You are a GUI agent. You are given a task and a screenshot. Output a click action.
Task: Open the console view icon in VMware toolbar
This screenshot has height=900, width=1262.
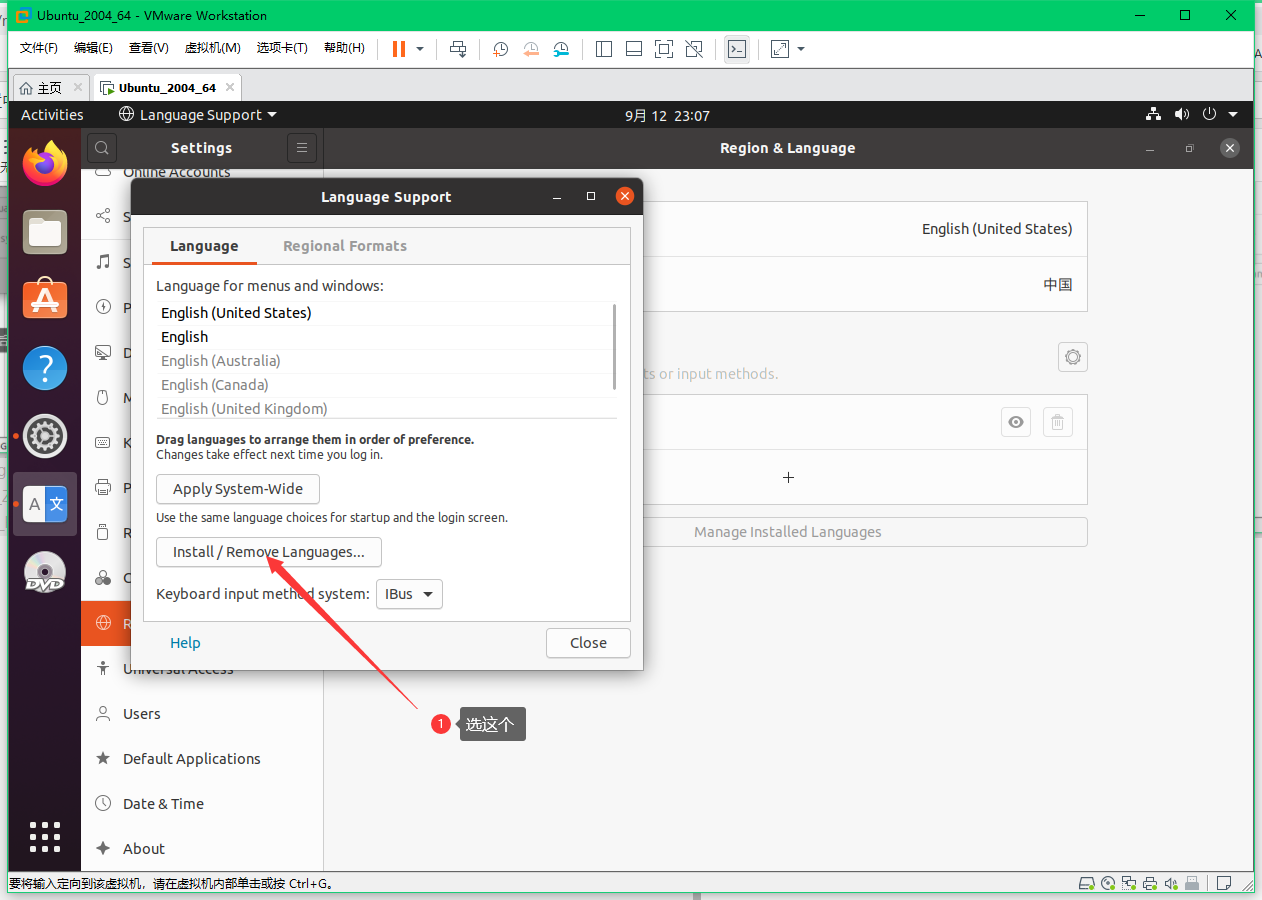[x=737, y=49]
